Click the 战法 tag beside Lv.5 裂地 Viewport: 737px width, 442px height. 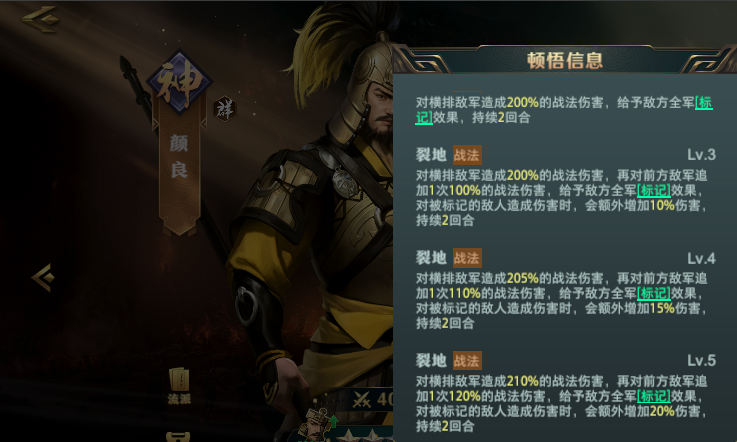pyautogui.click(x=467, y=361)
